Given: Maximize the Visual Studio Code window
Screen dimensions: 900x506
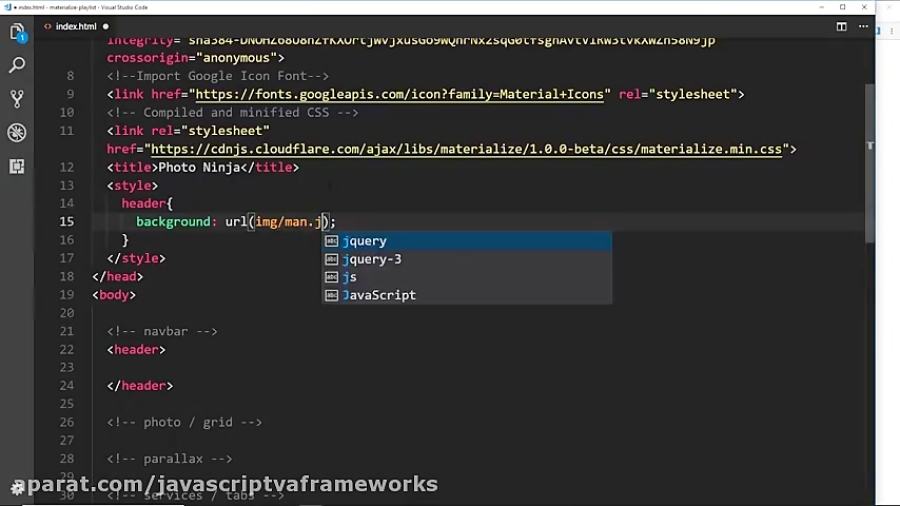Looking at the screenshot, I should click(x=842, y=7).
